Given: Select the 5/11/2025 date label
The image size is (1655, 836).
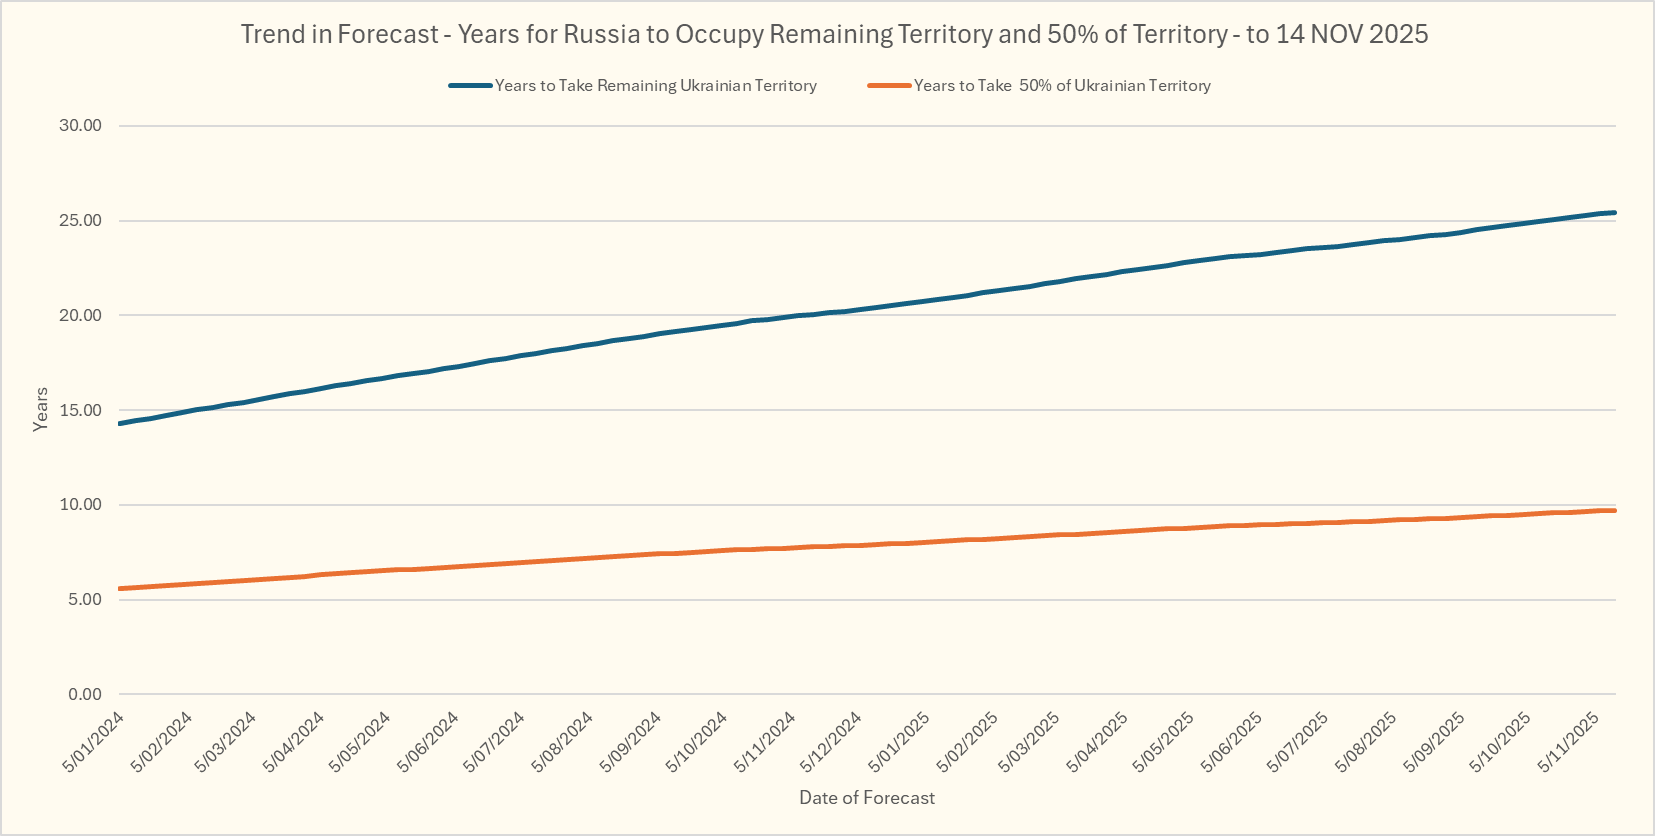Looking at the screenshot, I should pos(1569,741).
